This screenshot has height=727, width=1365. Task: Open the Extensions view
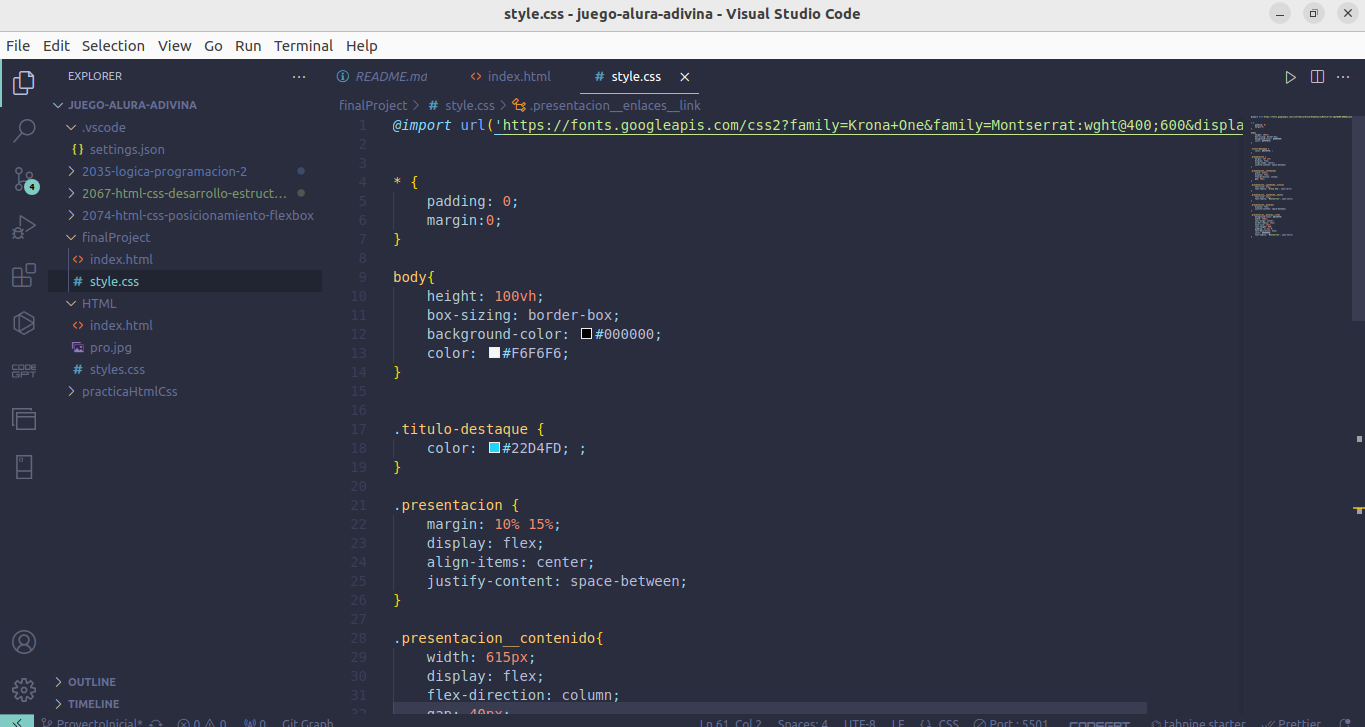[24, 276]
